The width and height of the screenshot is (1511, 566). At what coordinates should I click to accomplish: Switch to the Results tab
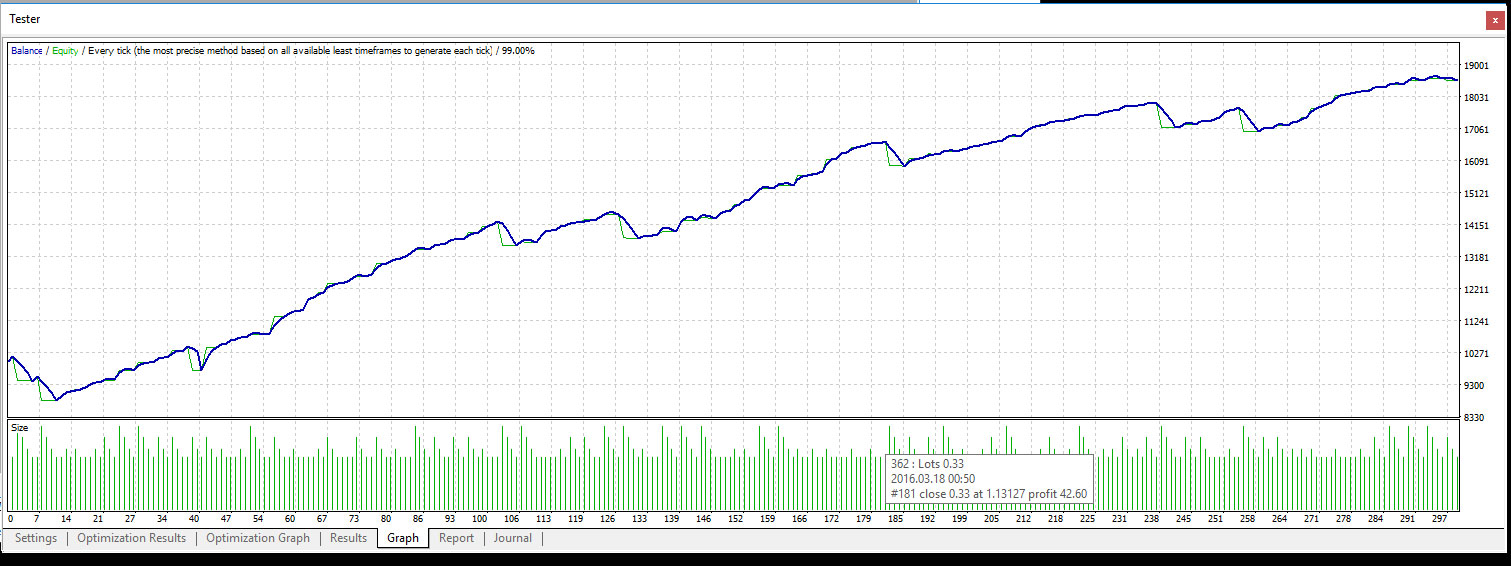tap(349, 538)
